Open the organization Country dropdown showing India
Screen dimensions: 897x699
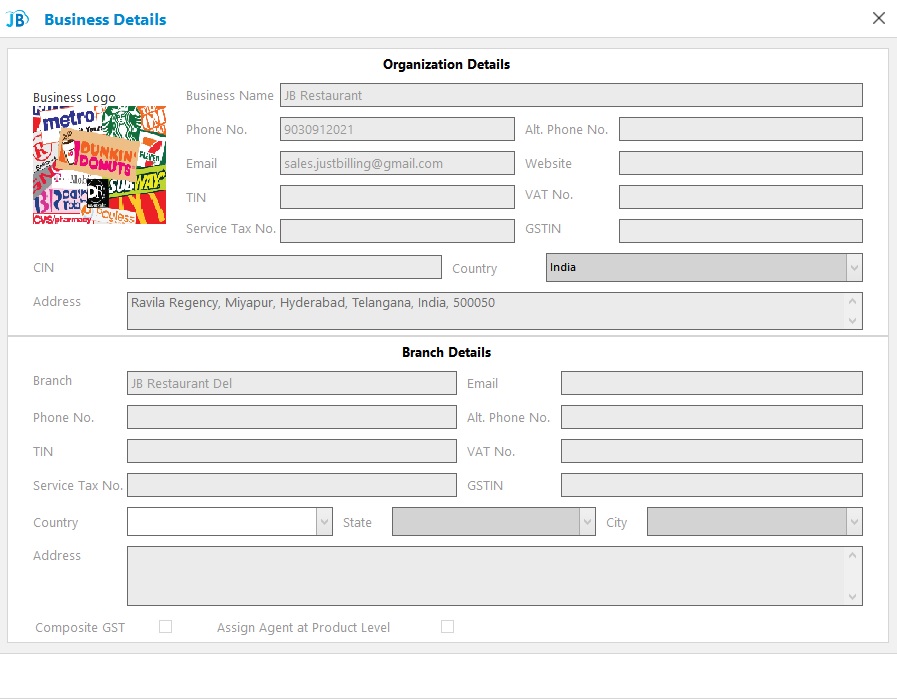coord(704,268)
